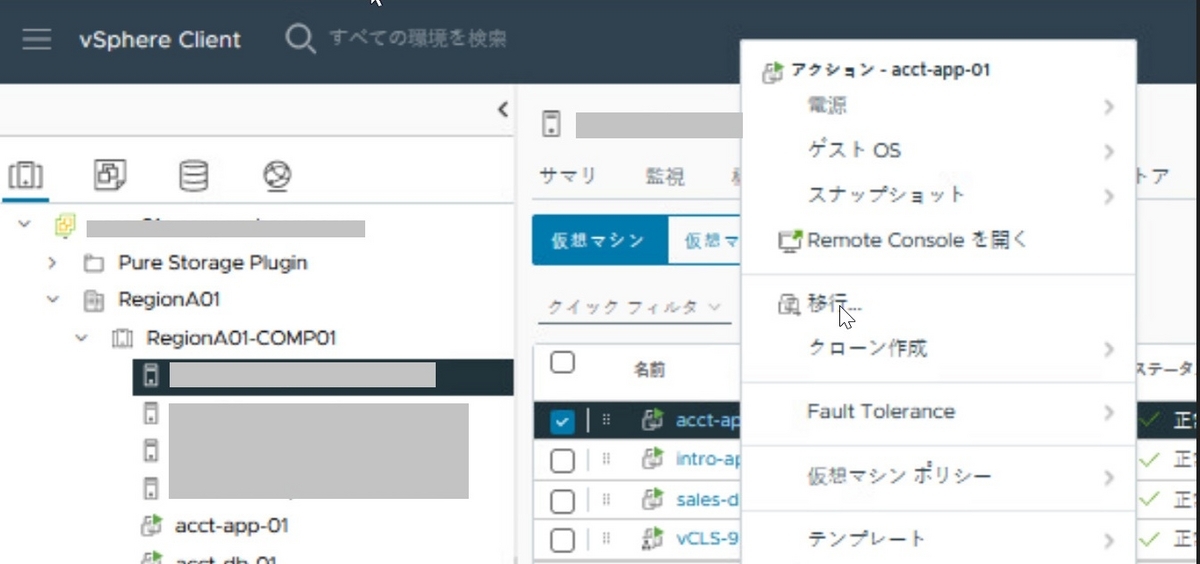
Task: Click the intro-app VM icon in table
Action: click(653, 460)
